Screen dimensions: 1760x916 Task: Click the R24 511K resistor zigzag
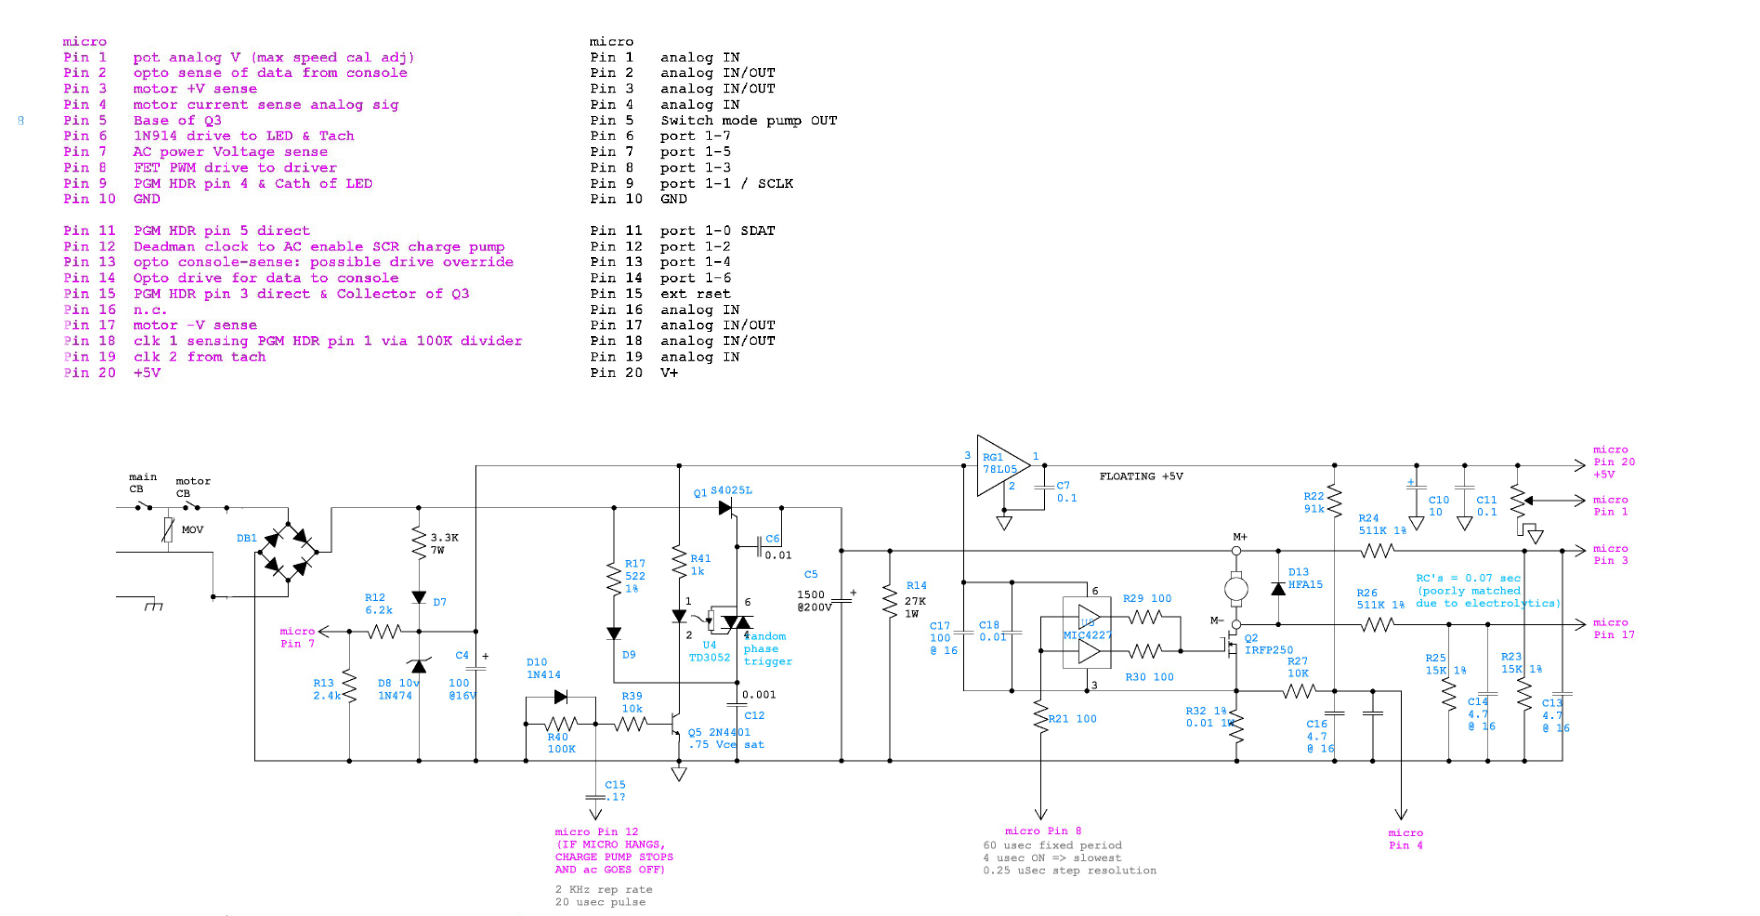pos(1378,551)
